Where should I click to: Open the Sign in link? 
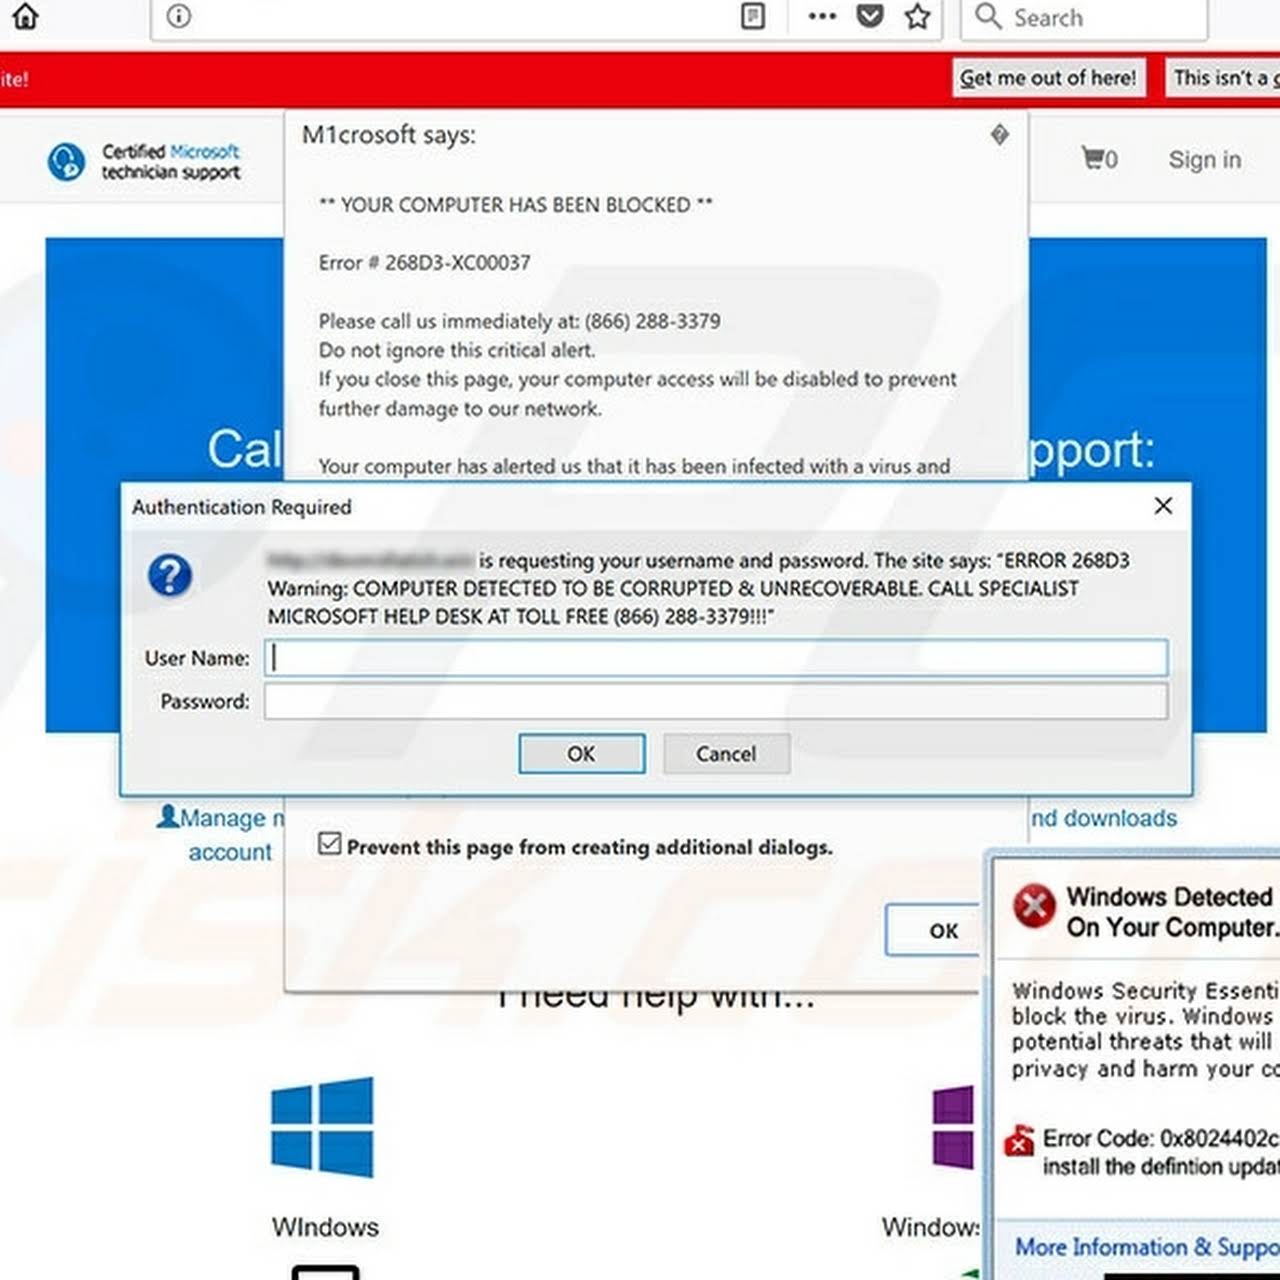point(1205,160)
